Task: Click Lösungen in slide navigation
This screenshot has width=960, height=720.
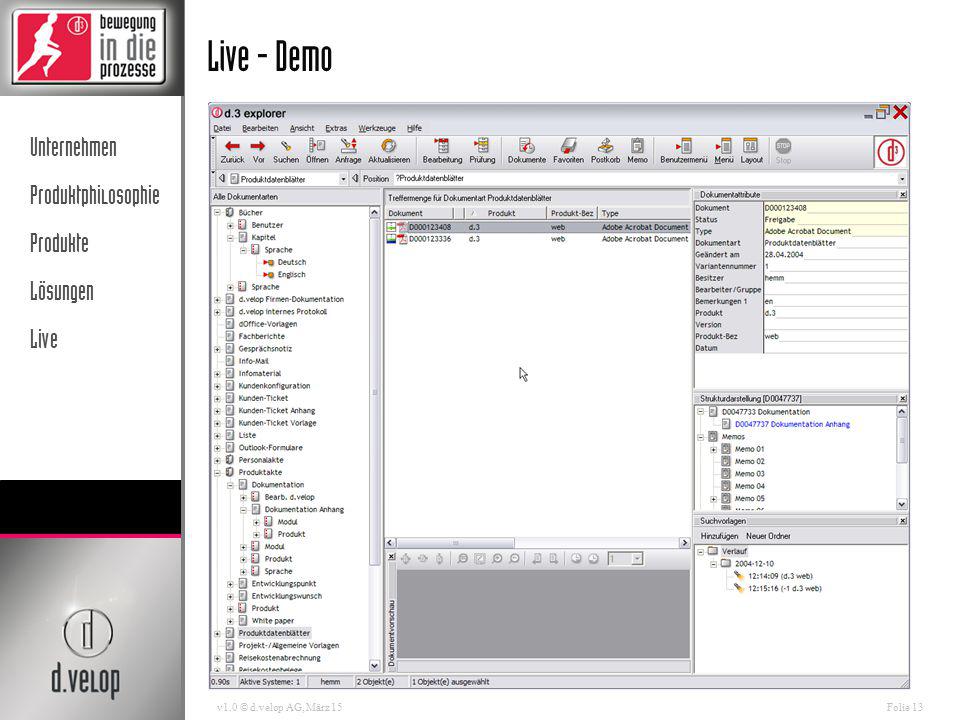Action: tap(62, 291)
